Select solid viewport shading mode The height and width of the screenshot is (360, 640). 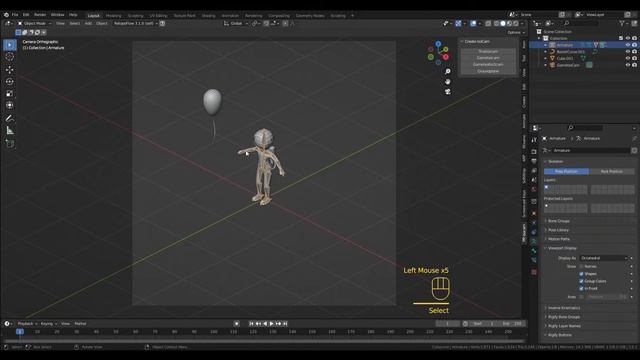pos(503,24)
